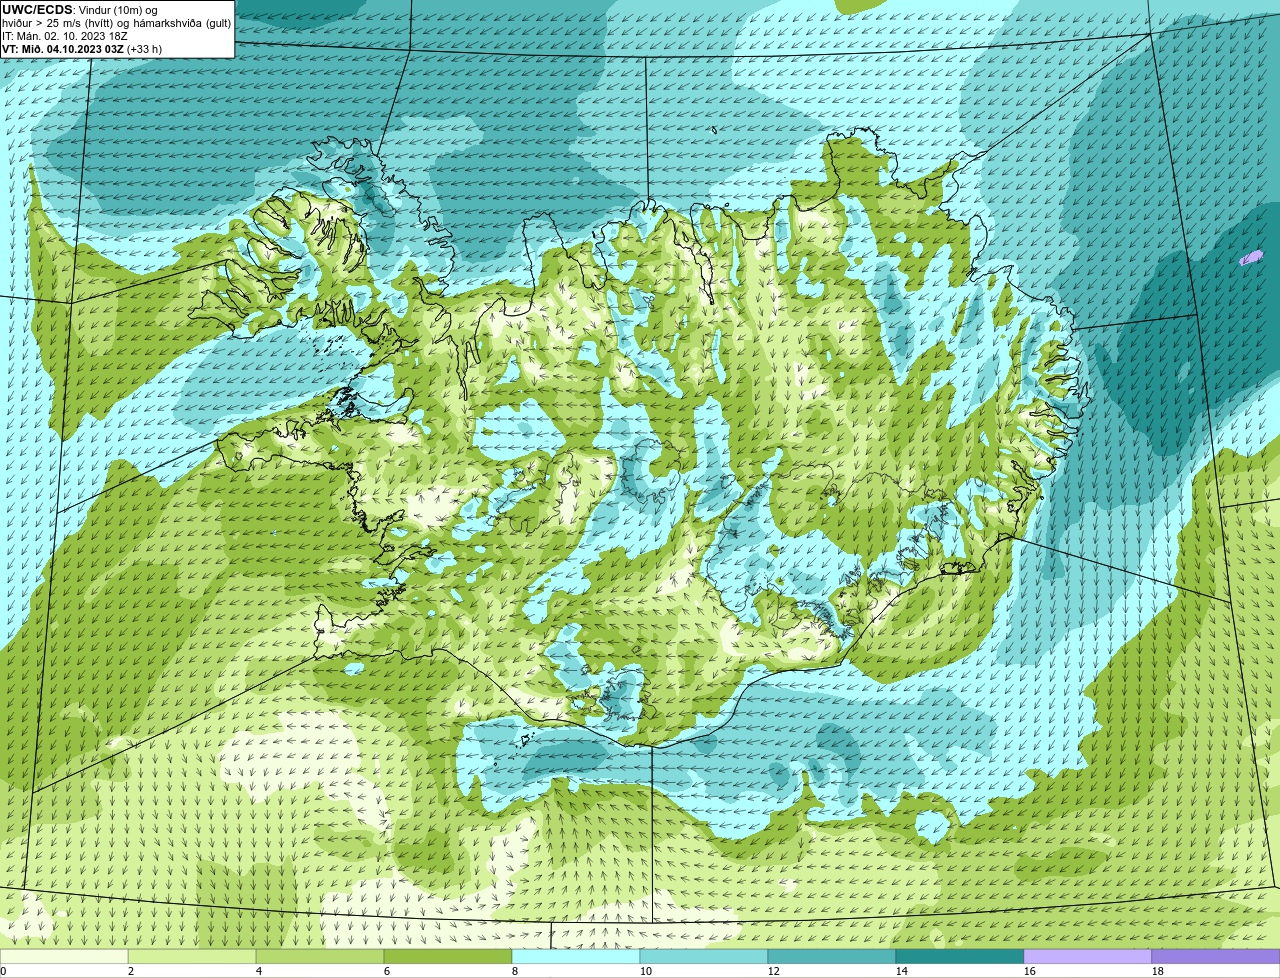This screenshot has width=1280, height=978.
Task: Click the "14" label on the wind scale
Action: [902, 971]
